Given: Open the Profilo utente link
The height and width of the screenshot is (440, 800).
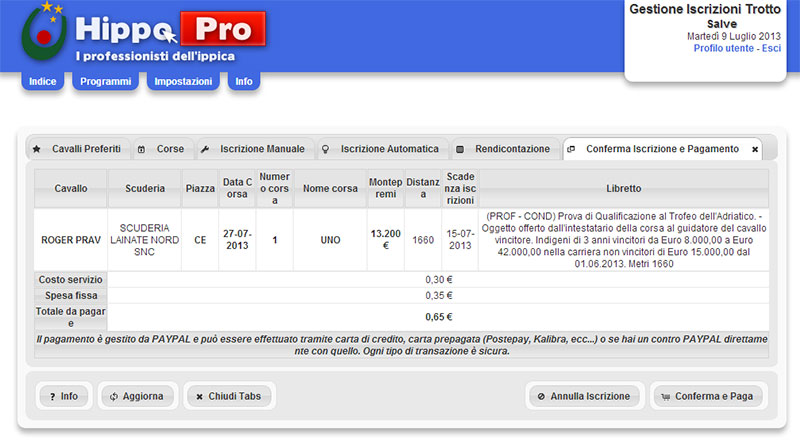Looking at the screenshot, I should (x=724, y=48).
